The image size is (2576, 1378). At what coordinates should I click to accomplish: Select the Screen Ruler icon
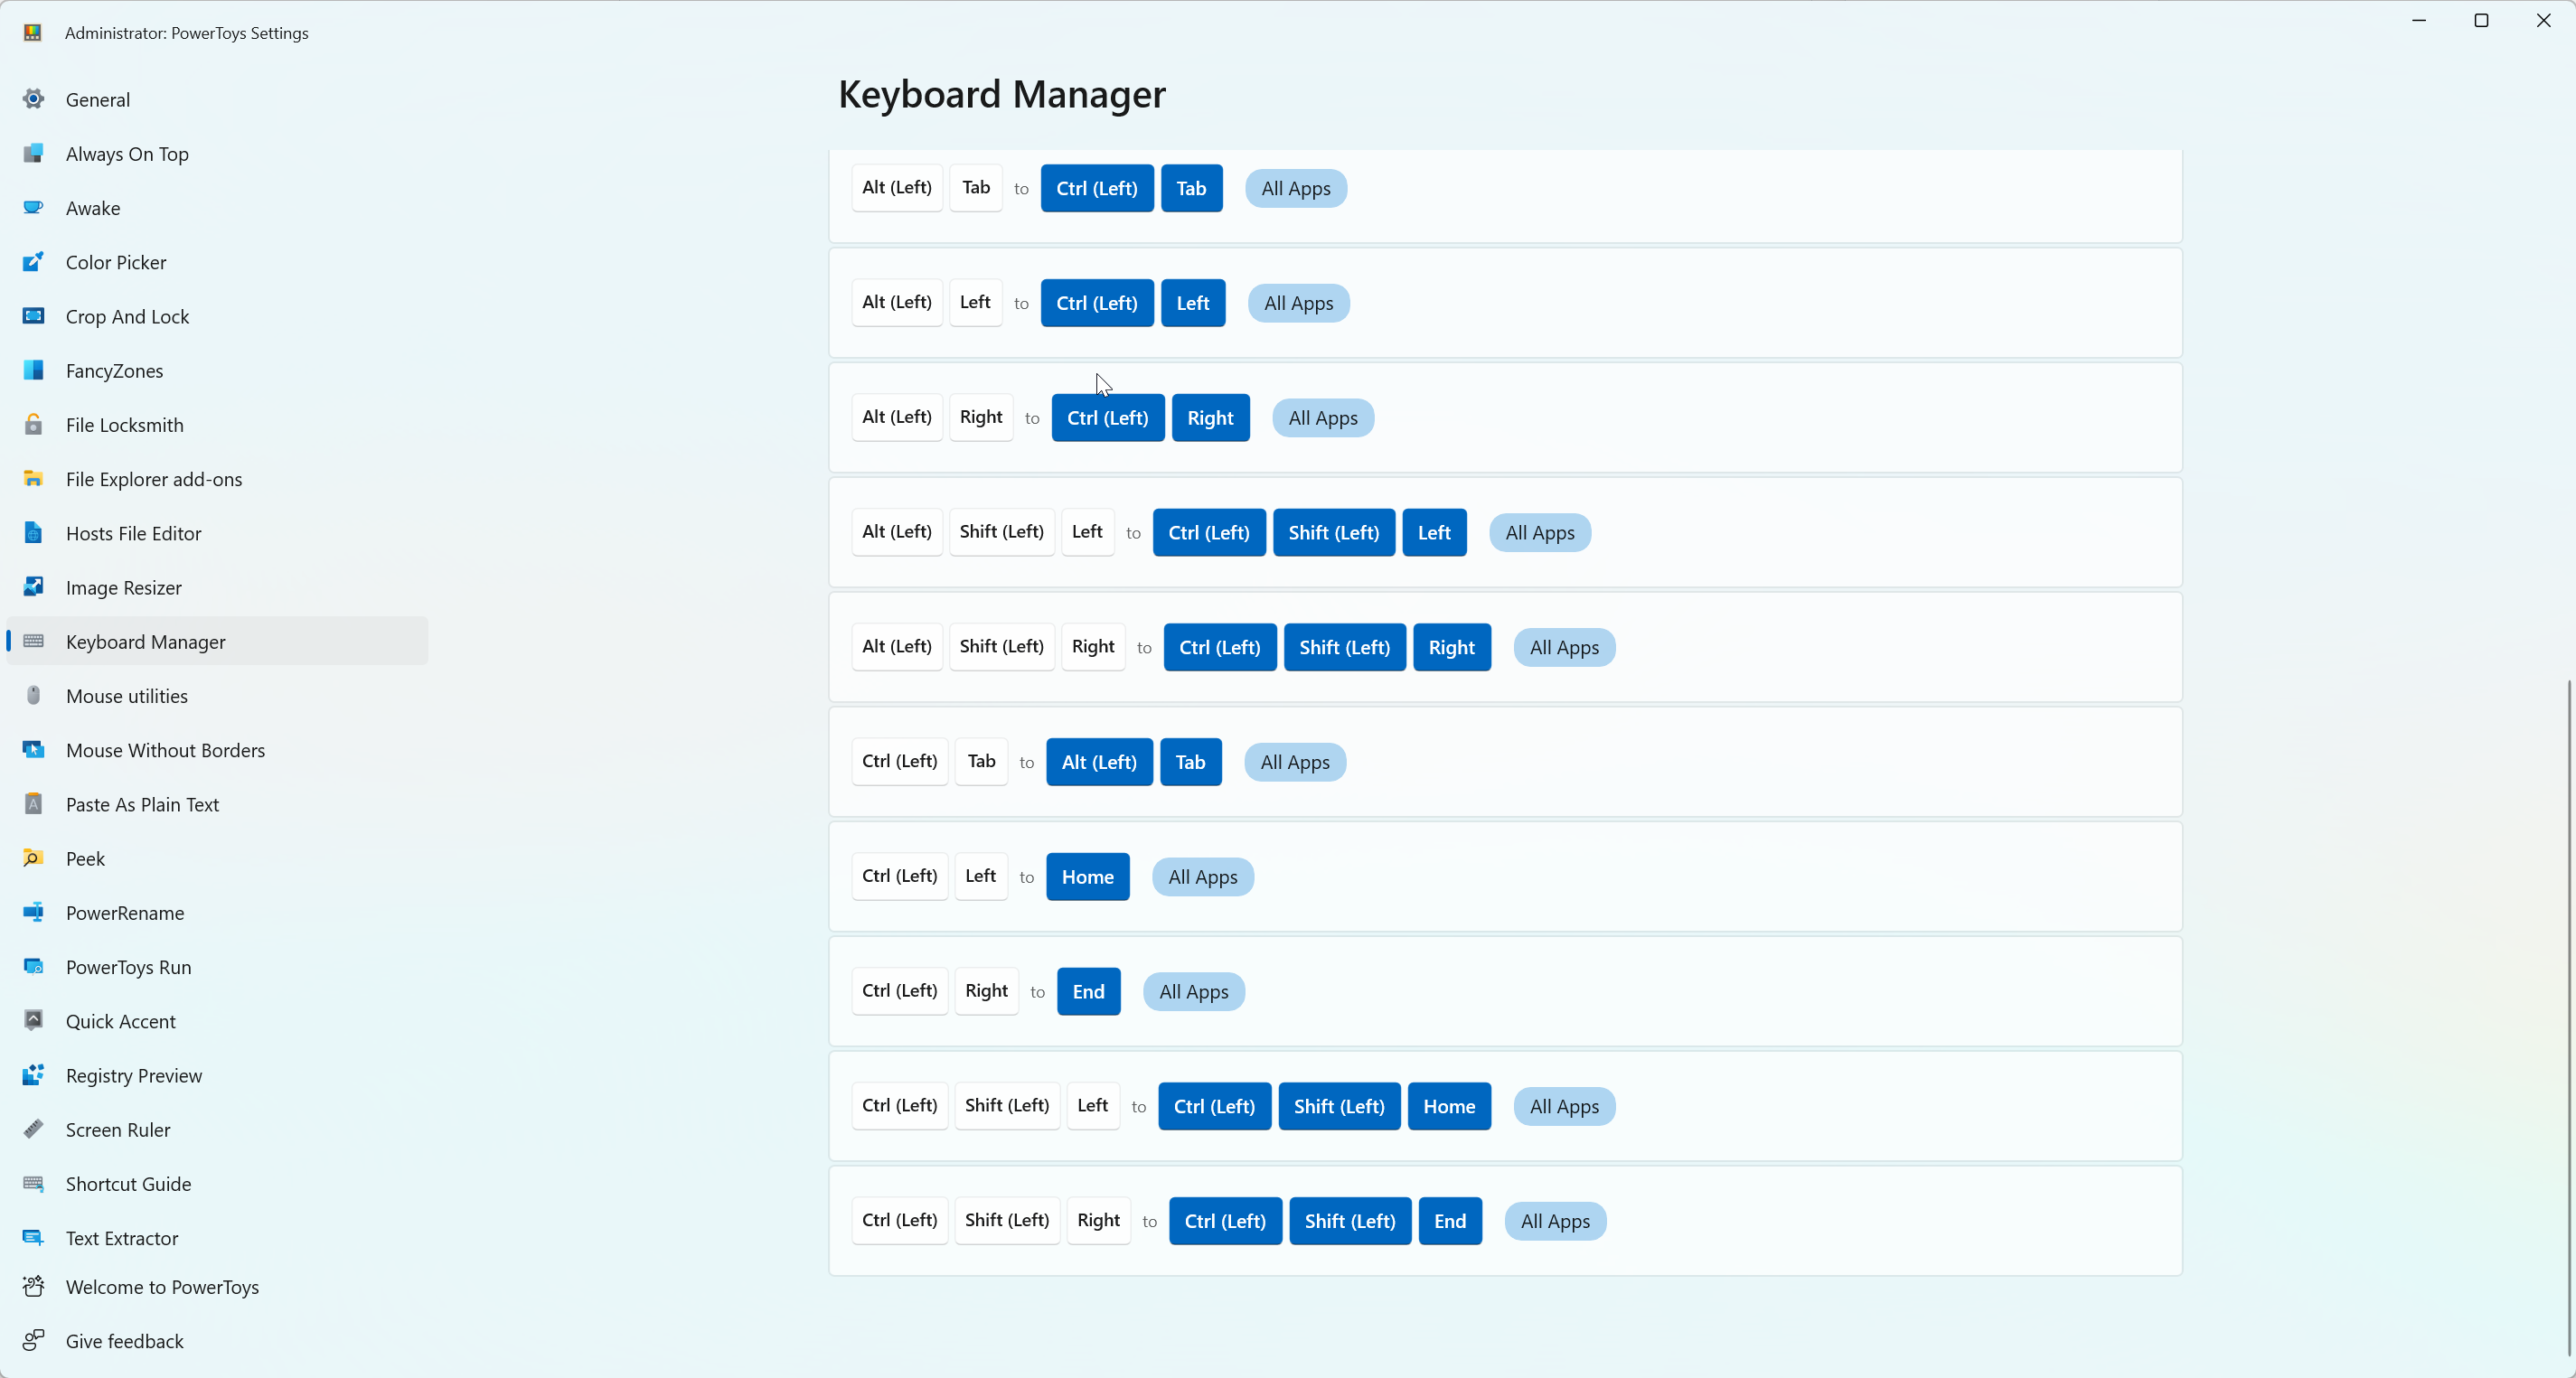click(x=33, y=1129)
